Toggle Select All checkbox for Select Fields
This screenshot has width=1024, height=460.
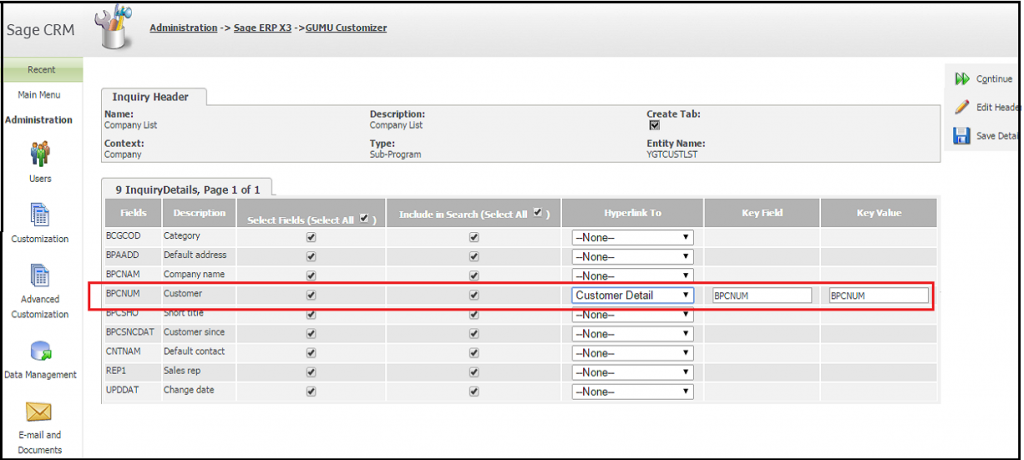364,219
